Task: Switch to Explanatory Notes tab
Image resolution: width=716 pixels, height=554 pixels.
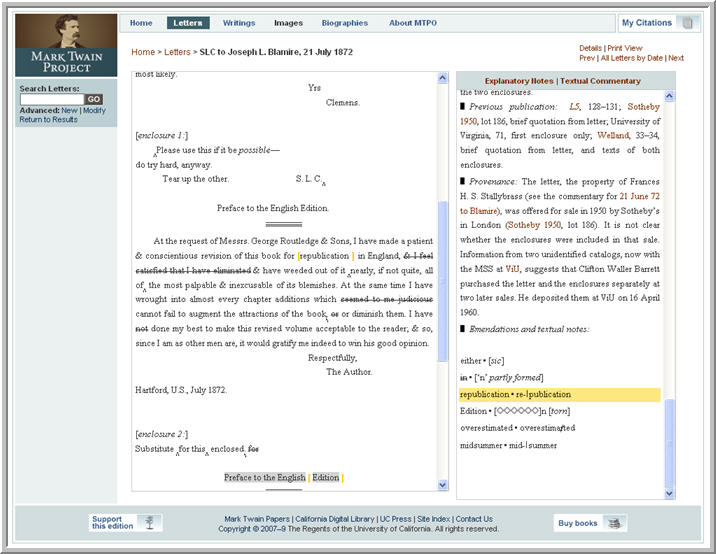Action: (519, 81)
